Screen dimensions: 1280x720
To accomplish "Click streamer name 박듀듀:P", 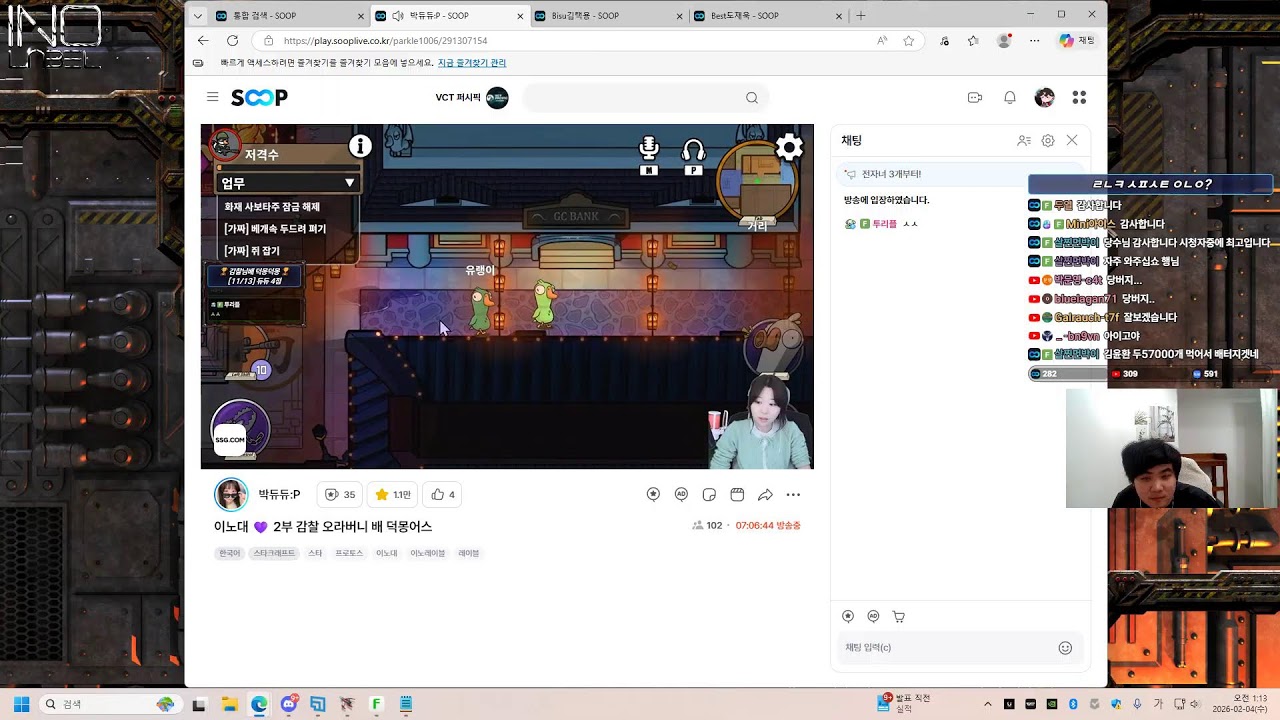I will click(279, 494).
